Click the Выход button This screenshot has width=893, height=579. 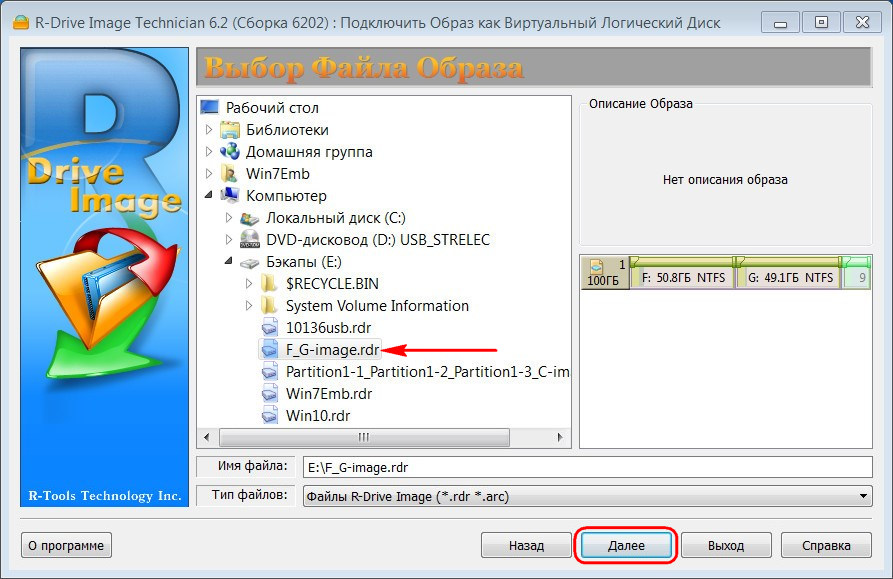pyautogui.click(x=726, y=545)
